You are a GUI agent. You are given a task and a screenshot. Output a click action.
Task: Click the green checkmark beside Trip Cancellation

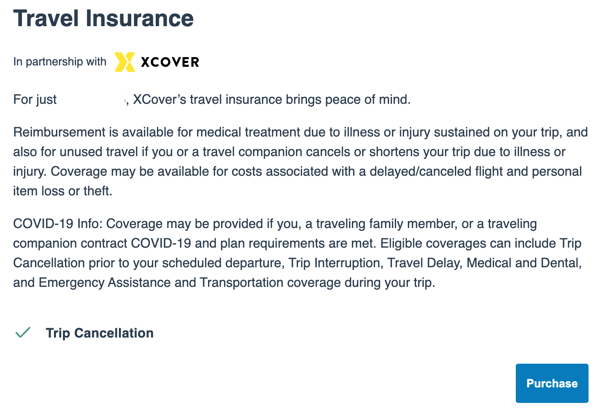(23, 333)
